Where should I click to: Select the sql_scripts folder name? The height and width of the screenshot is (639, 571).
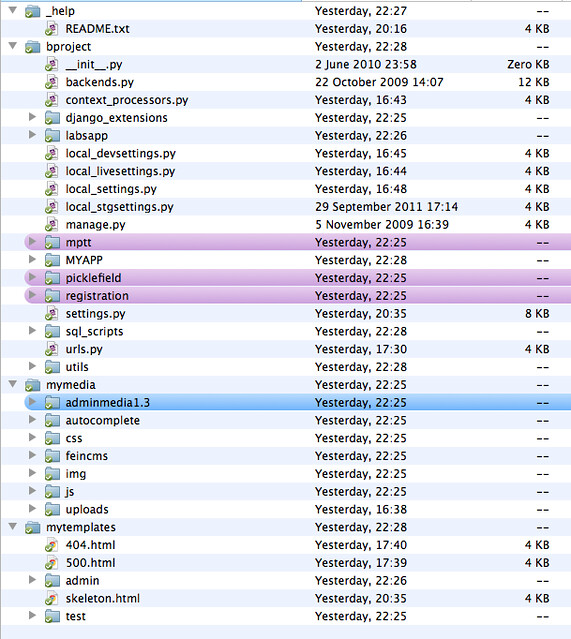tap(95, 331)
